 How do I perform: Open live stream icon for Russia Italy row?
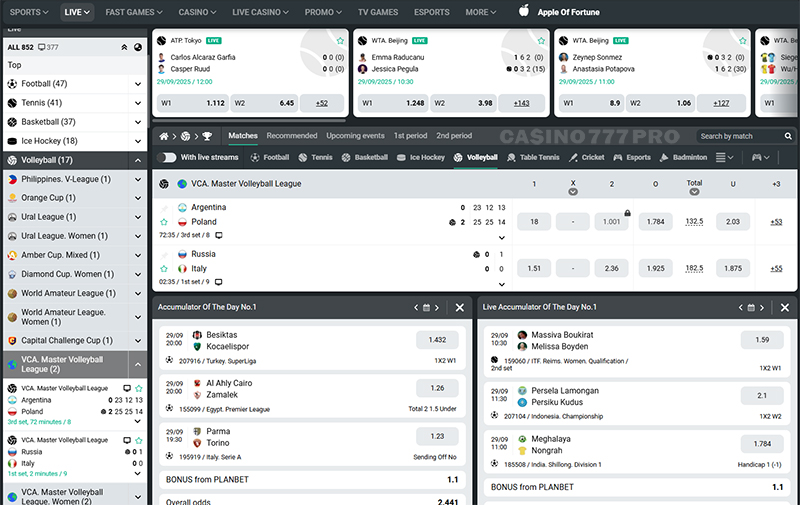[219, 282]
